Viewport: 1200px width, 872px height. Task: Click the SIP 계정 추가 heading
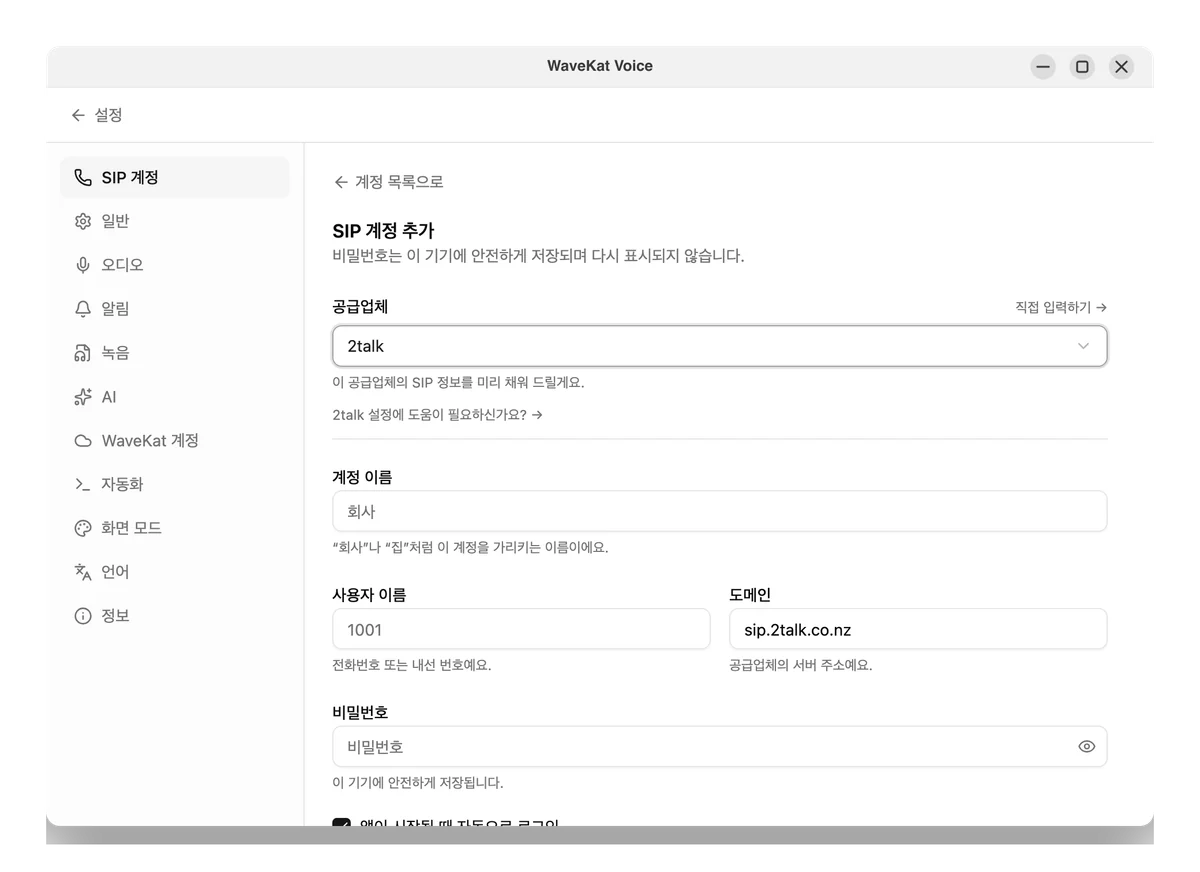pyautogui.click(x=383, y=231)
